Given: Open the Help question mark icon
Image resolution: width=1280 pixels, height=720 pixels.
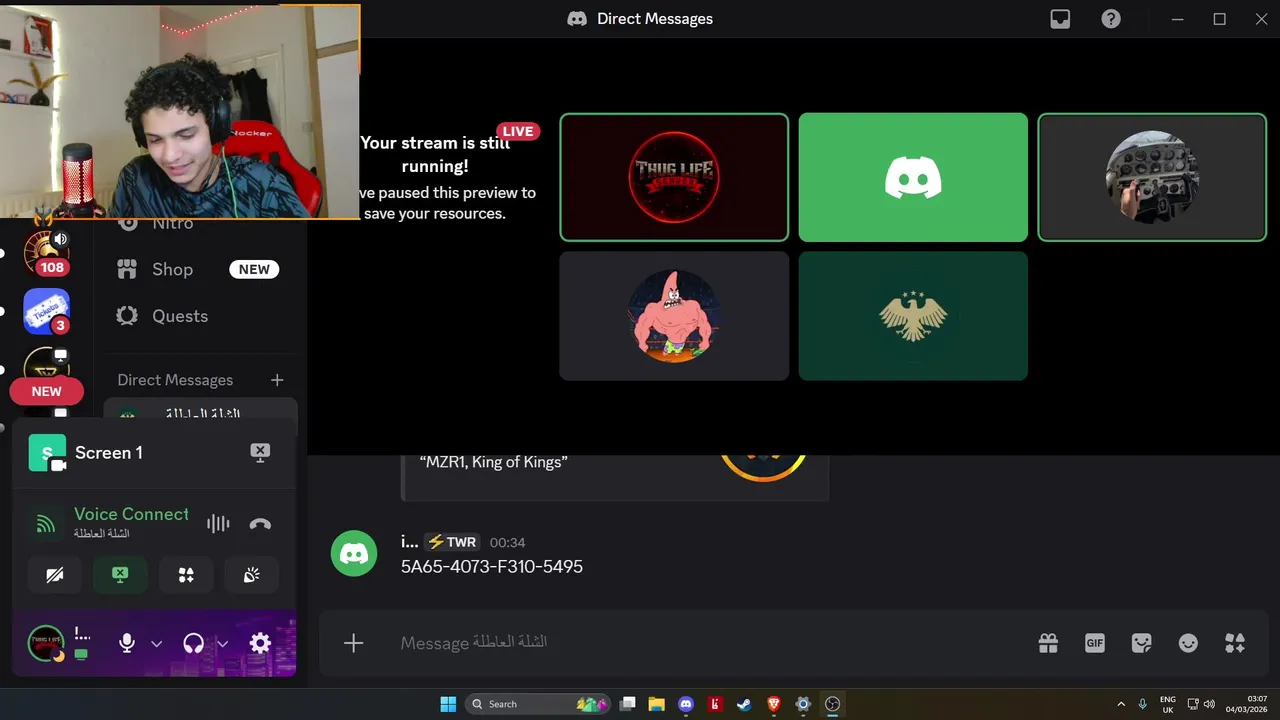Looking at the screenshot, I should [x=1111, y=19].
